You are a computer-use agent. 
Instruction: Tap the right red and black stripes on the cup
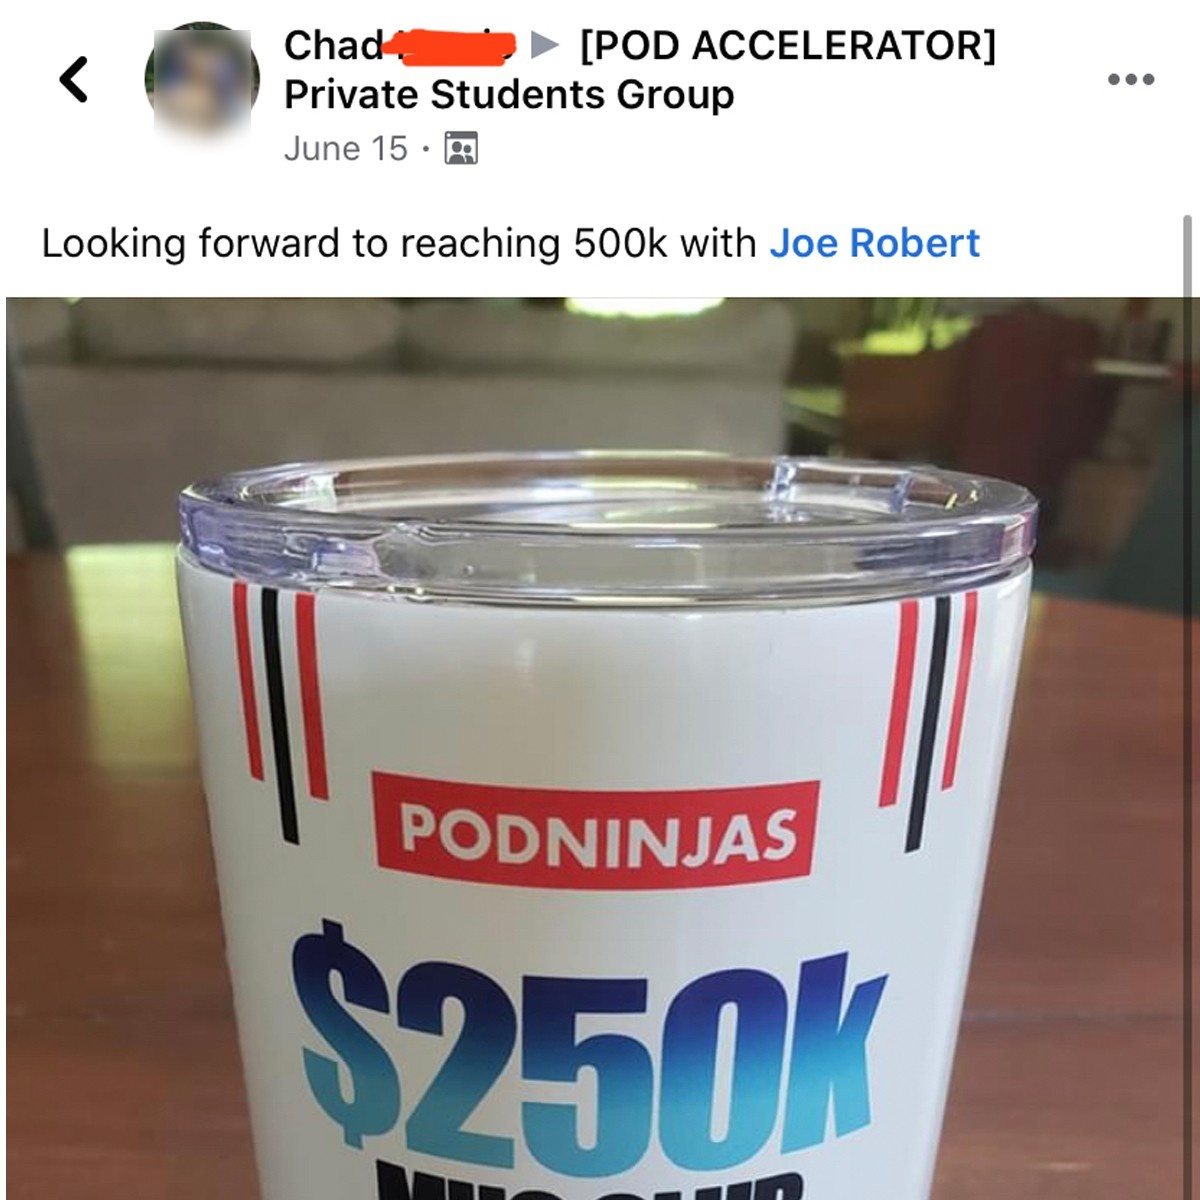(x=931, y=716)
